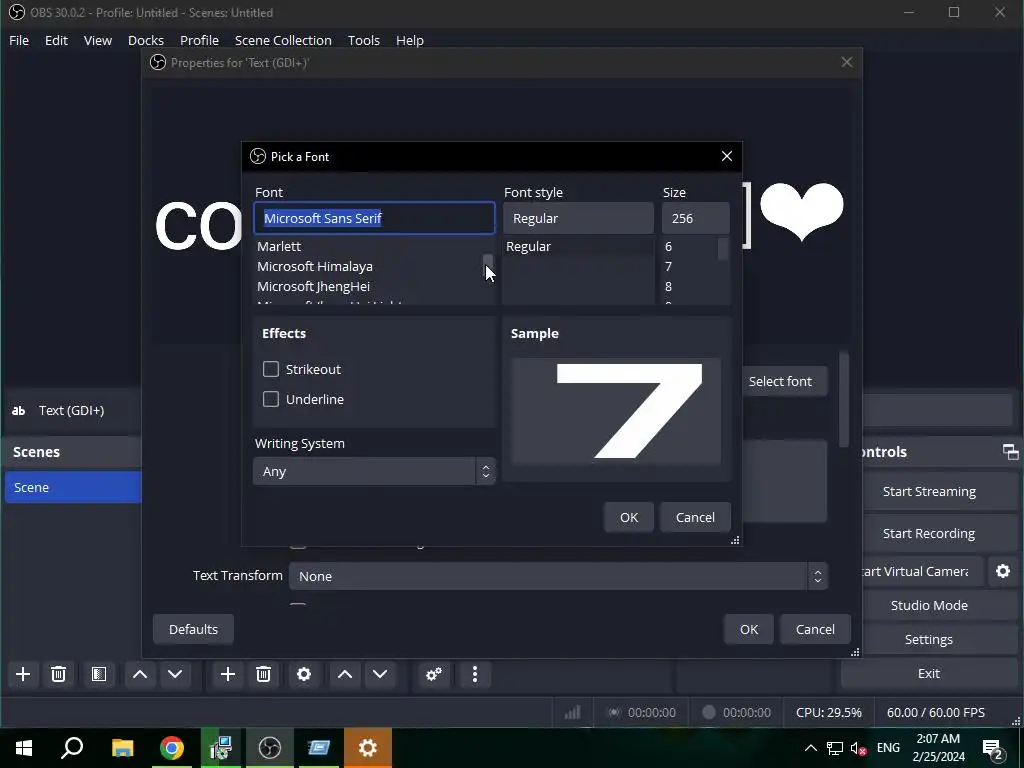
Task: Click Cancel in the Properties window
Action: click(815, 630)
